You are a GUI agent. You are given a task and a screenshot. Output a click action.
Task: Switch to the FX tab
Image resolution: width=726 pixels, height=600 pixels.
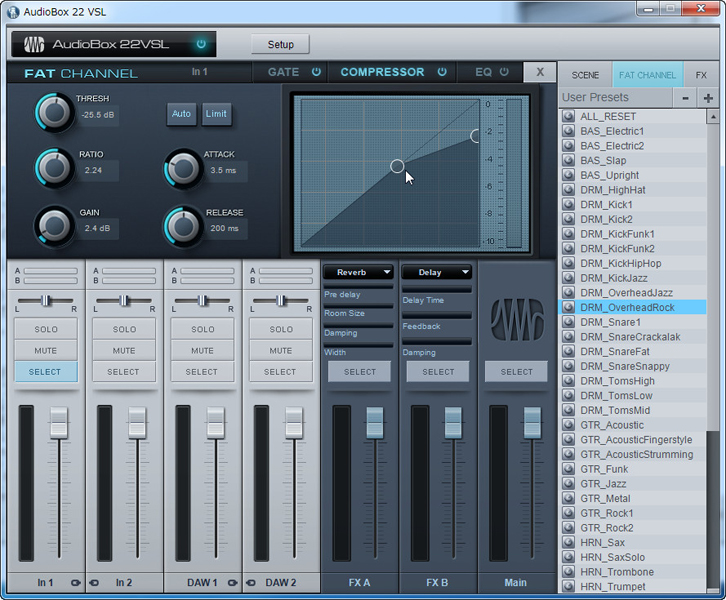pos(701,75)
